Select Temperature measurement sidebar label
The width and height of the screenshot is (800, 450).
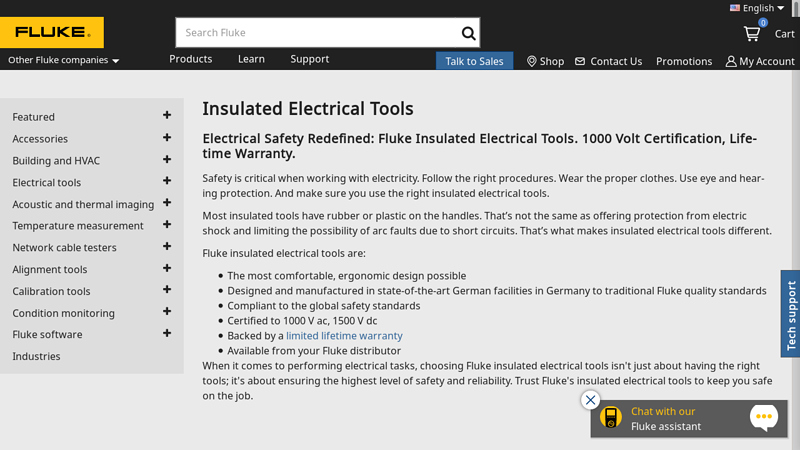tap(78, 226)
